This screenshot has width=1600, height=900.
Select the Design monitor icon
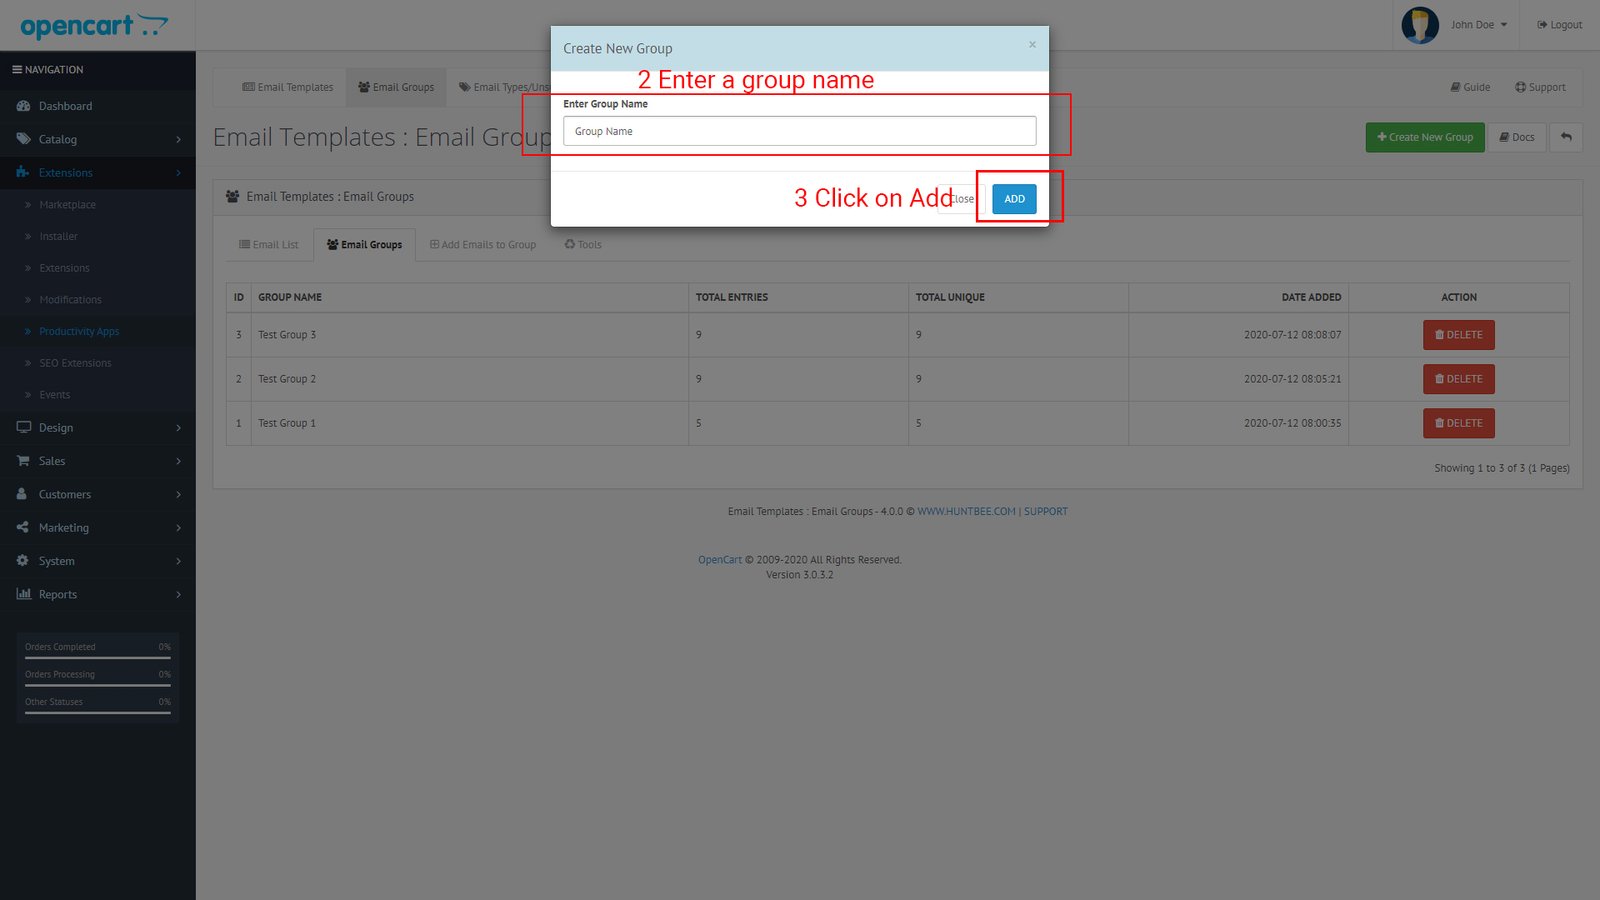(23, 427)
